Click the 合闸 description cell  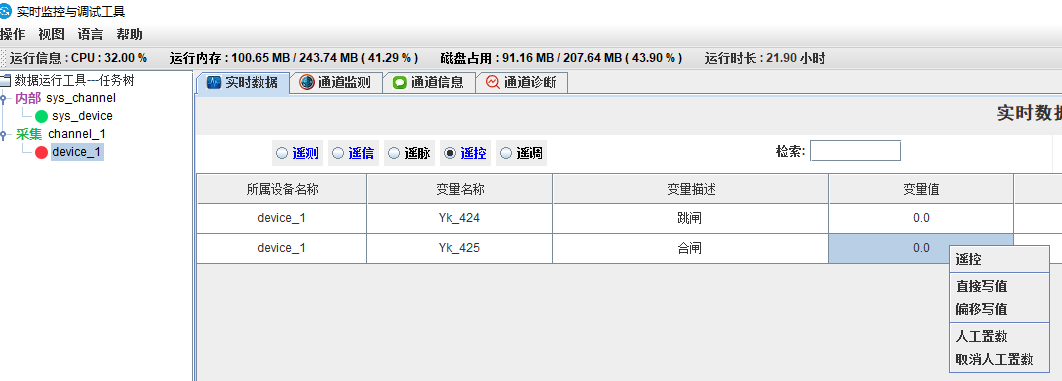(691, 248)
